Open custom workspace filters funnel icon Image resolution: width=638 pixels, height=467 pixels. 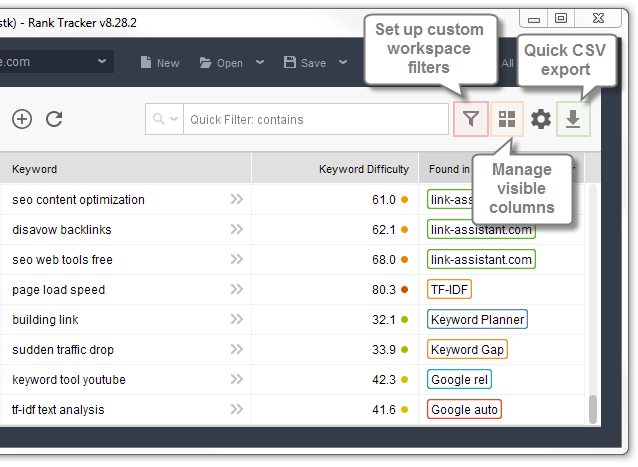click(x=471, y=119)
